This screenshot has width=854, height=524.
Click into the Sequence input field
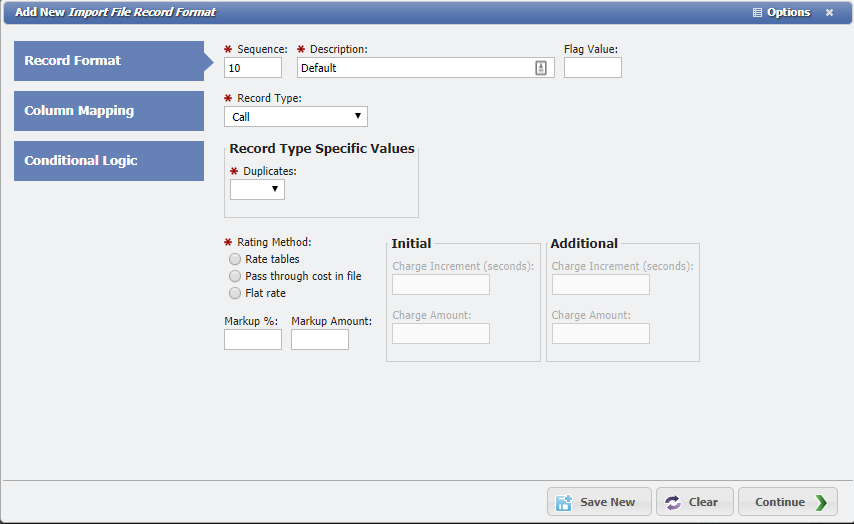(x=253, y=68)
